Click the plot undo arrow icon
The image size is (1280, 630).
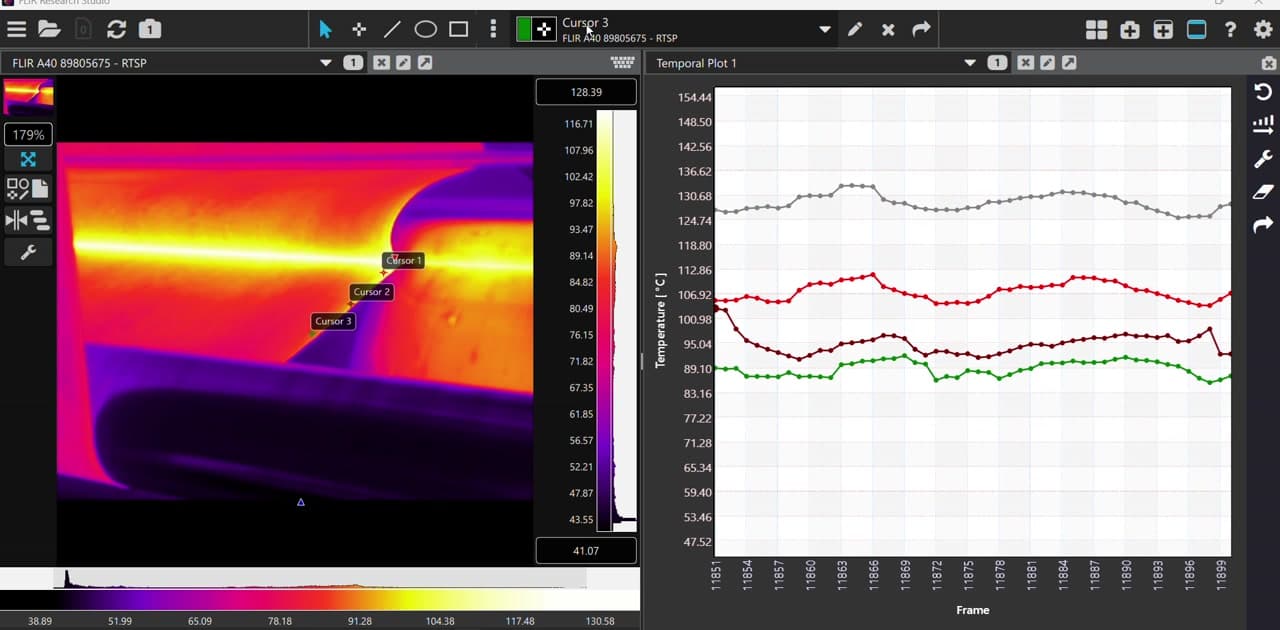1263,92
